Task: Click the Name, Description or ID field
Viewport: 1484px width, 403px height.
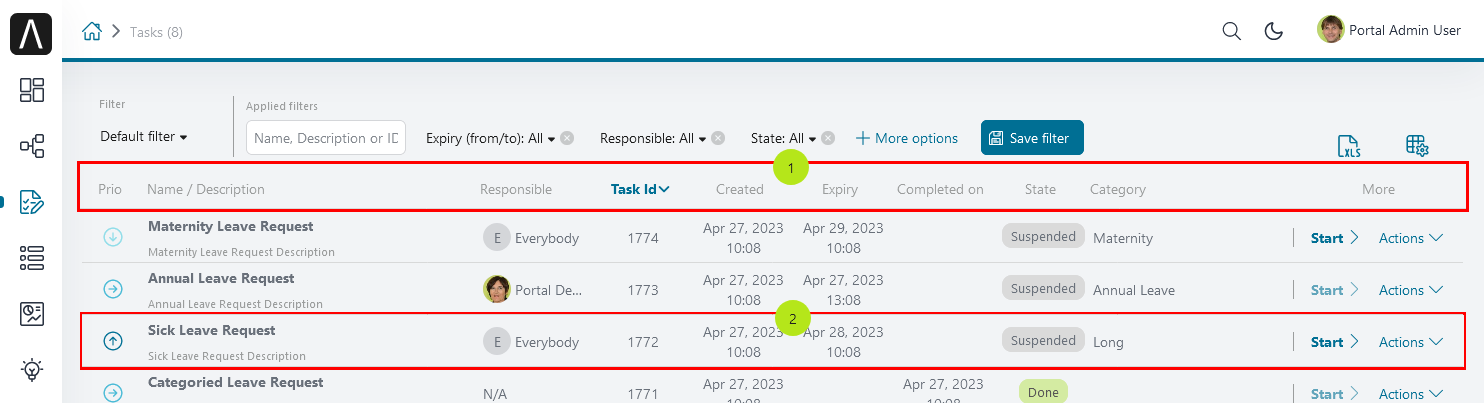Action: [x=326, y=138]
